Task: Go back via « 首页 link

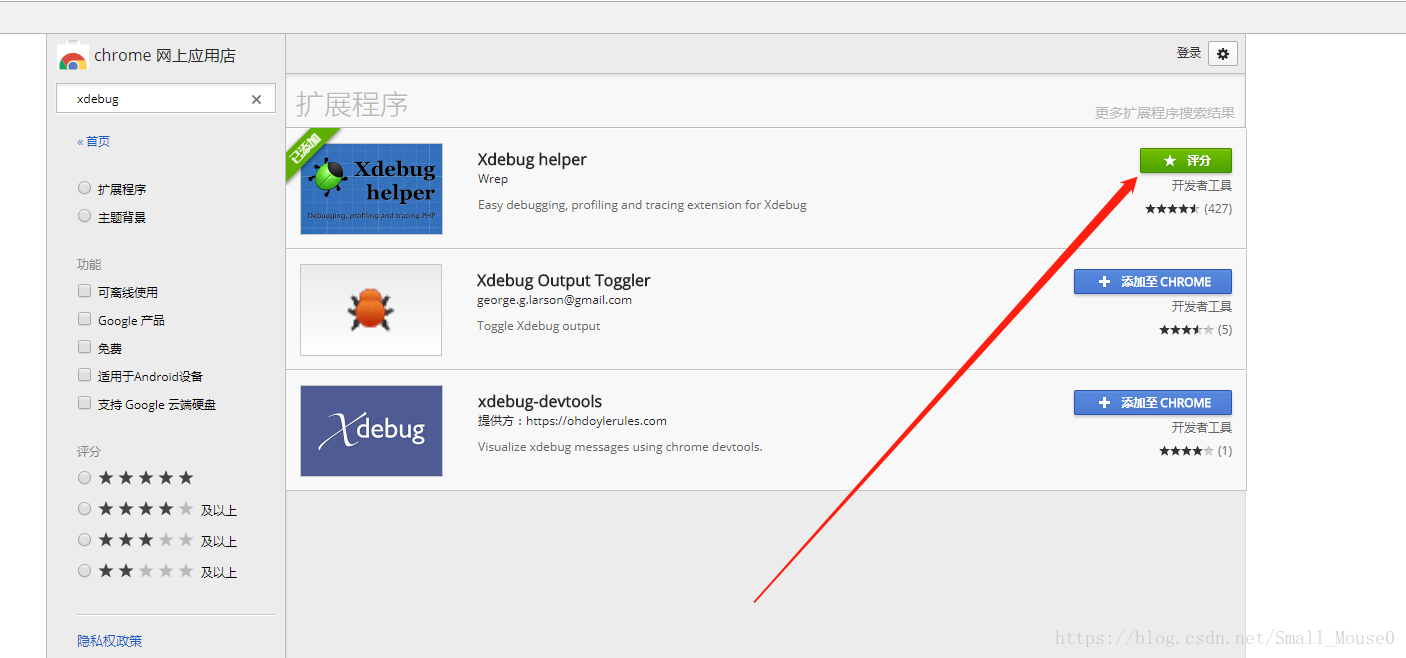Action: pos(93,141)
